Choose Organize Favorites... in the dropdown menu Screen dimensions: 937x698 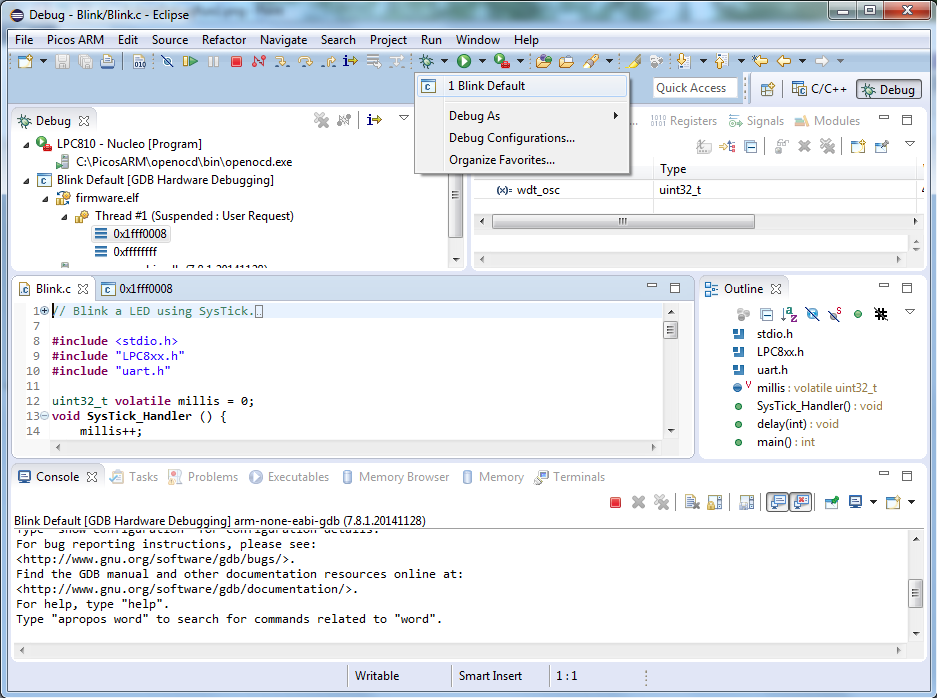523,160
